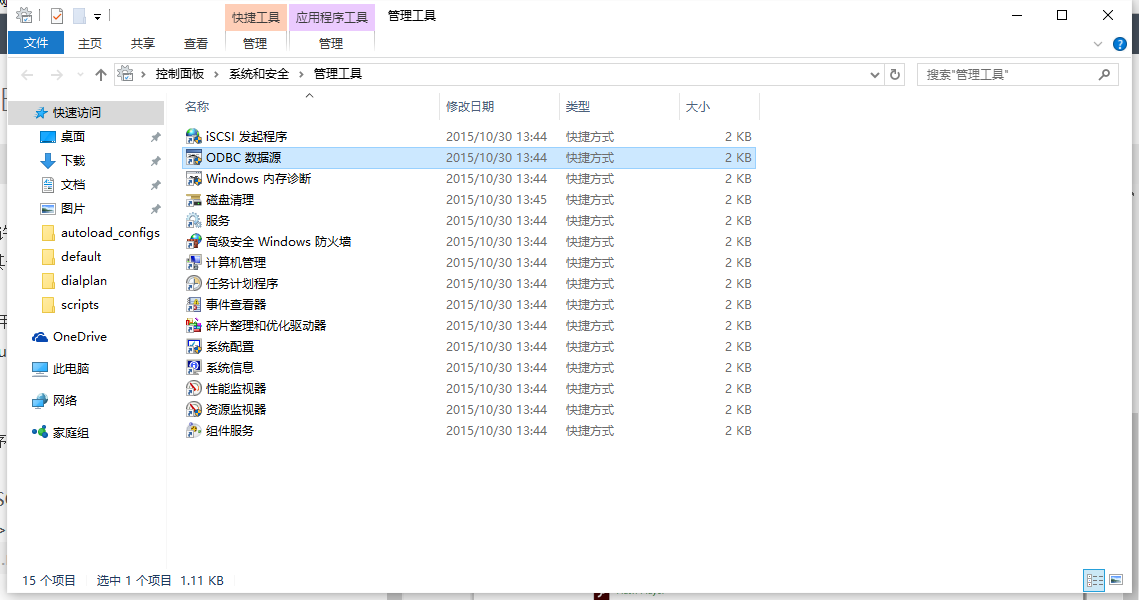1139x600 pixels.
Task: Switch to large thumbnail view in status bar
Action: (1117, 580)
